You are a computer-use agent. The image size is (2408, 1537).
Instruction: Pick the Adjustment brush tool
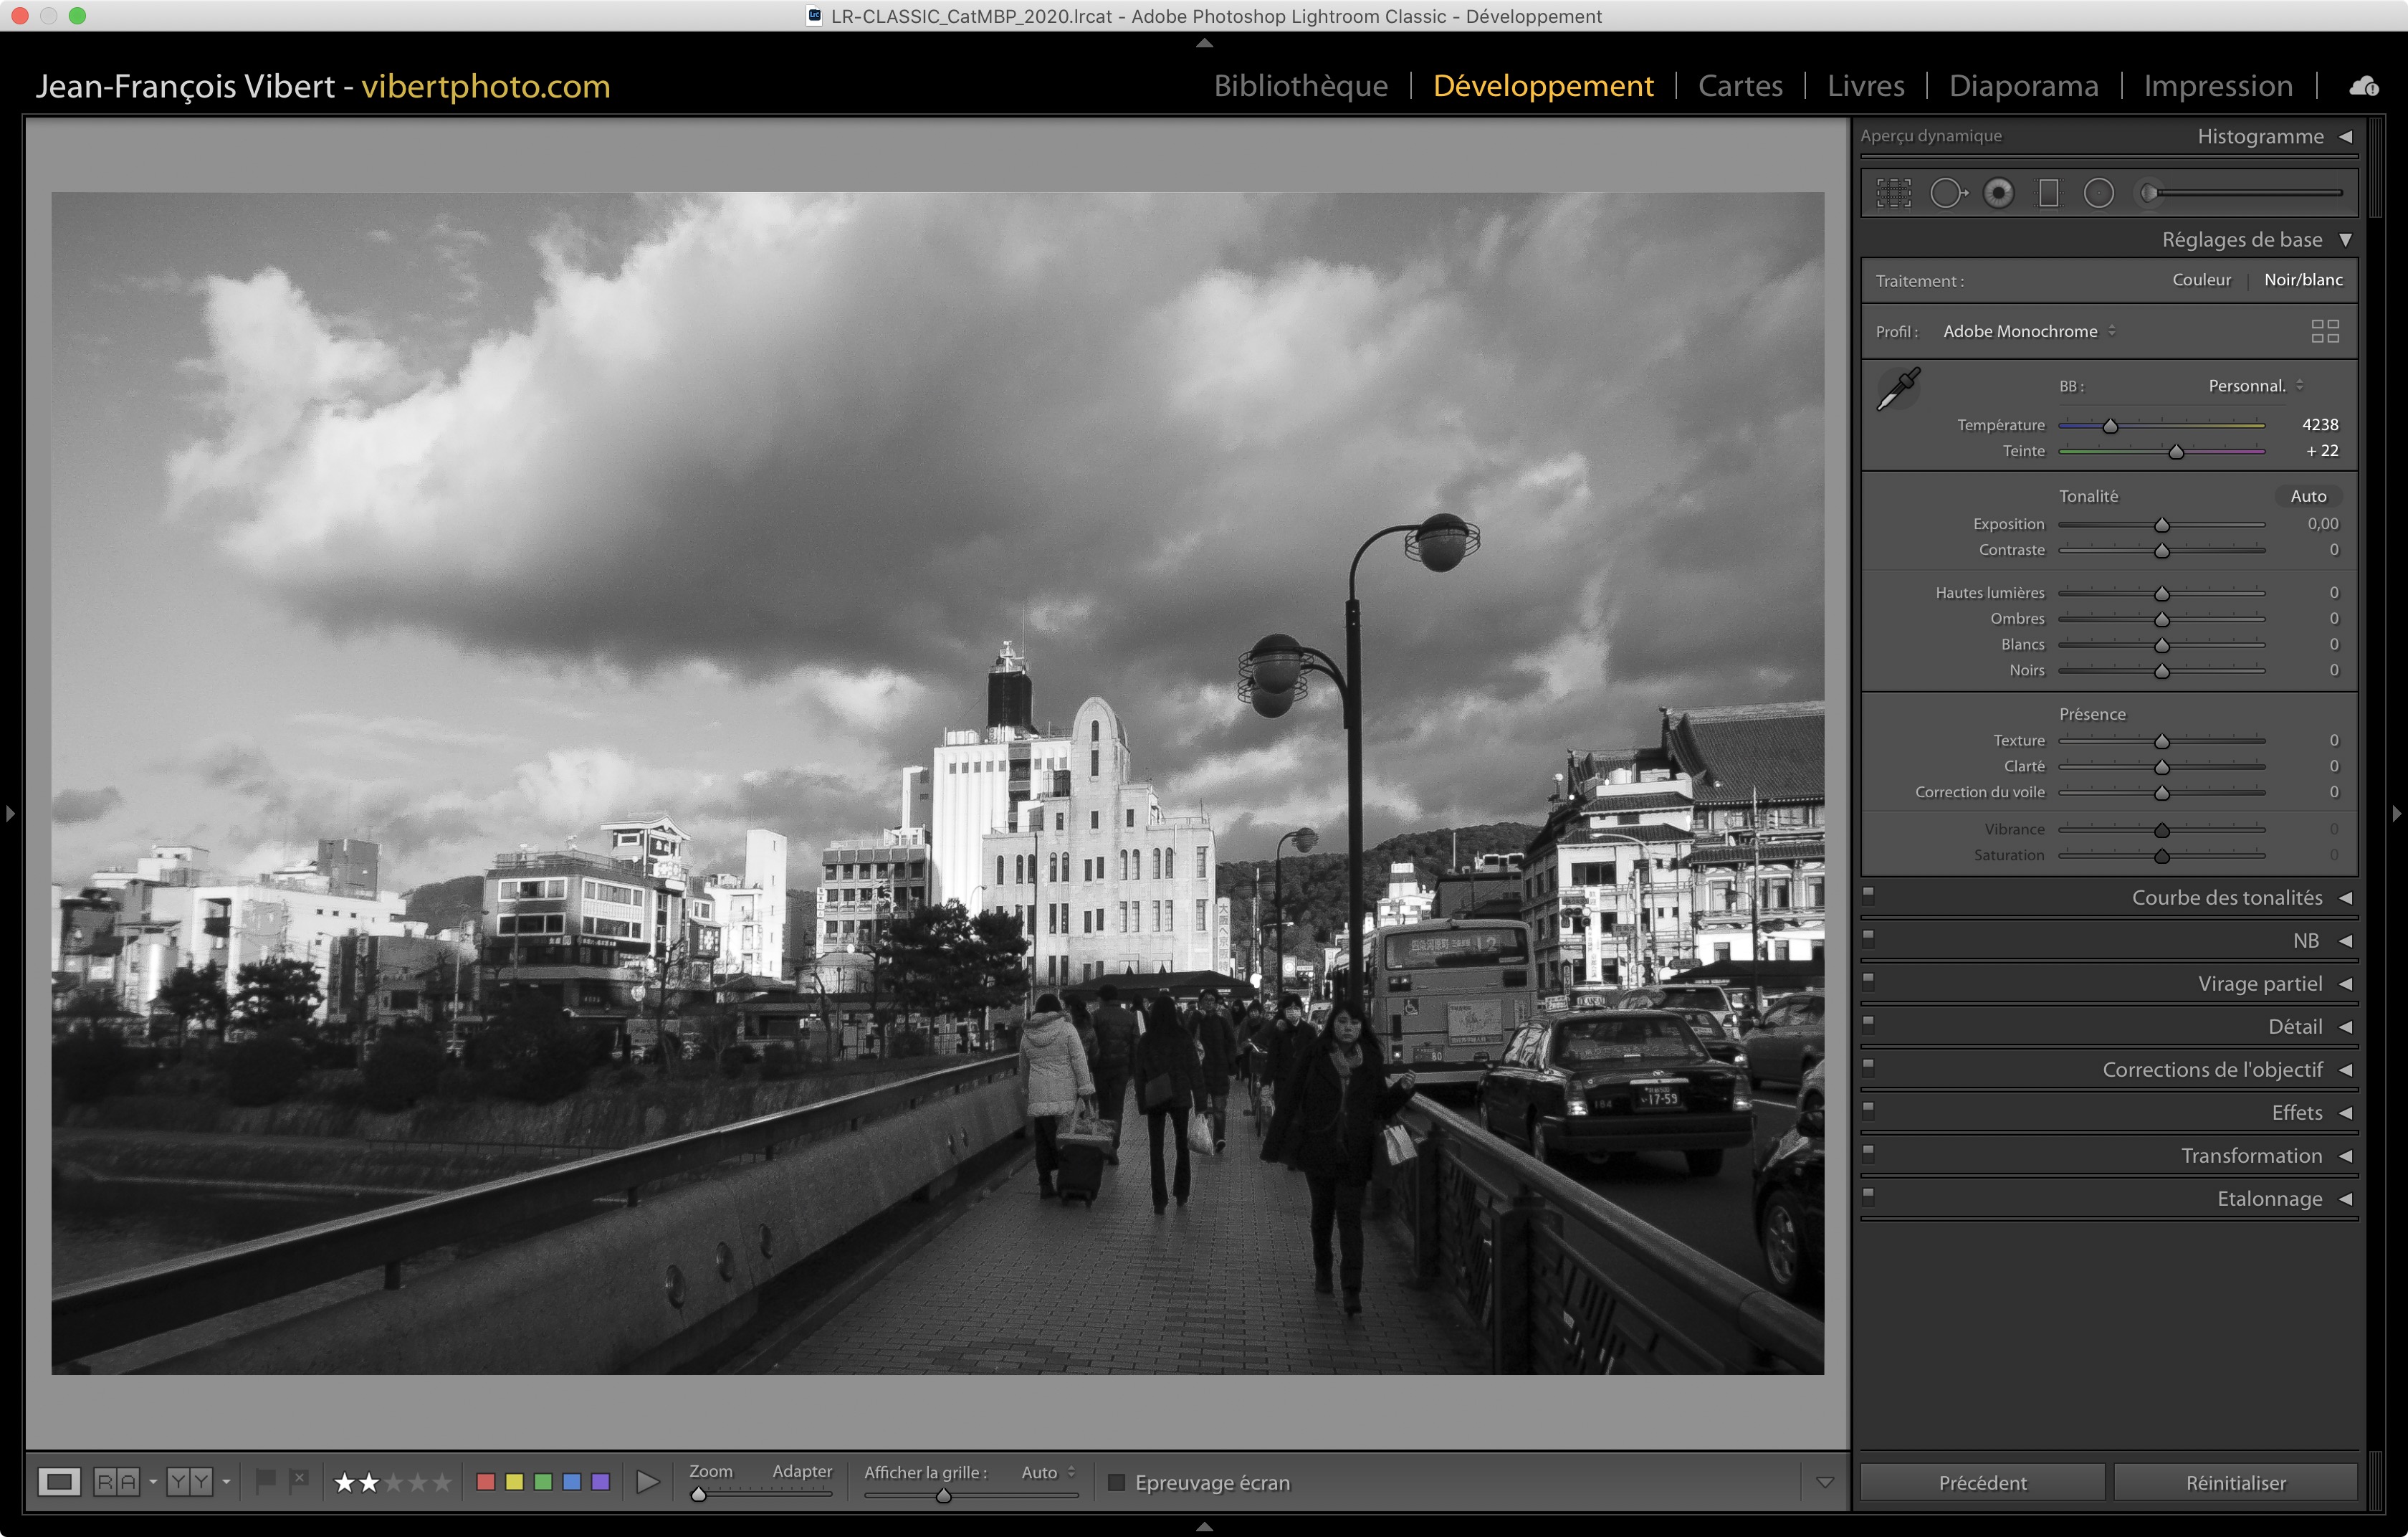(2150, 193)
